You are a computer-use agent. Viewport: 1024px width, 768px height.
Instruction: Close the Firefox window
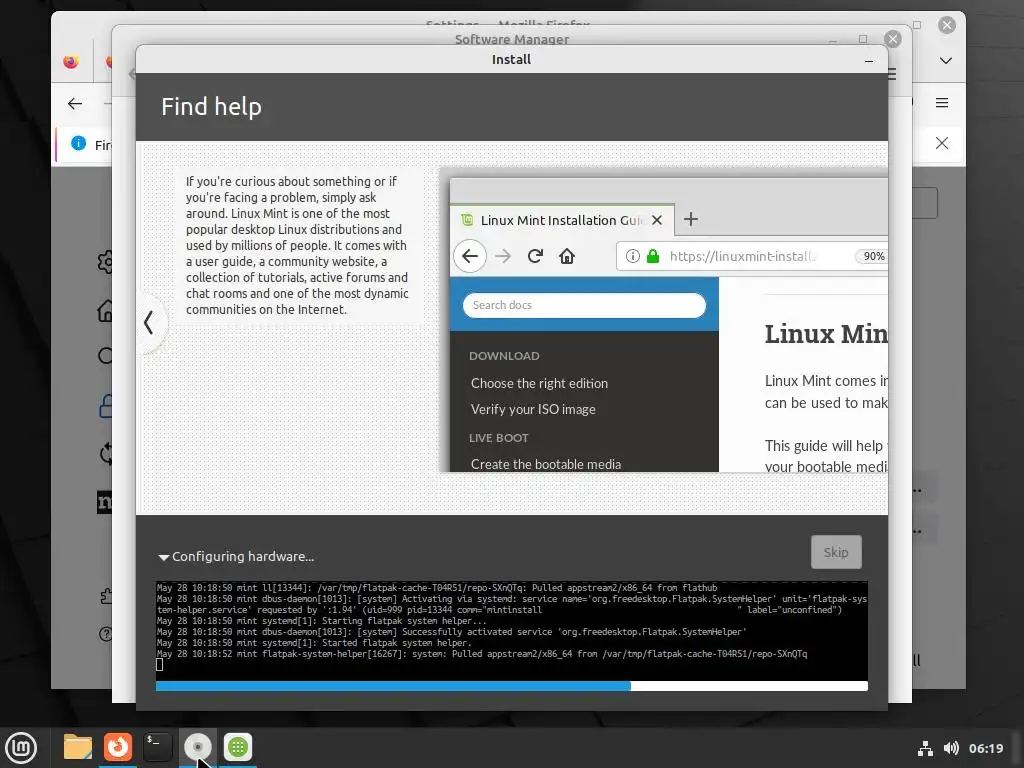947,25
